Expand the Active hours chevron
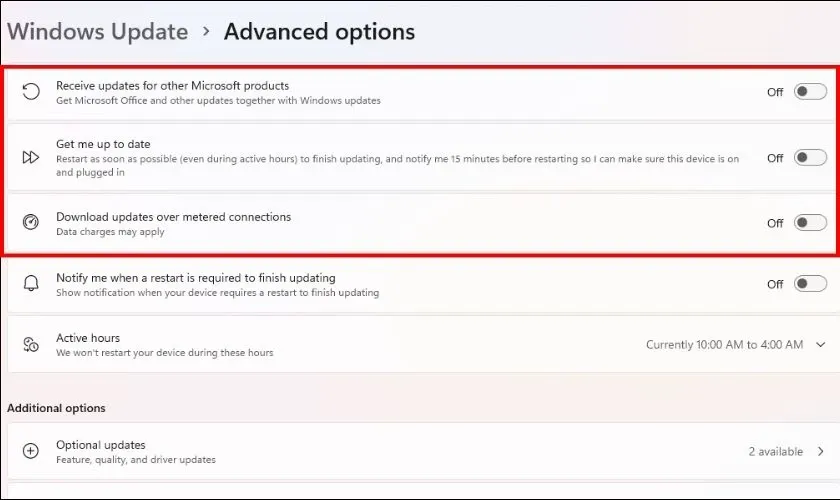Image resolution: width=840 pixels, height=500 pixels. click(821, 345)
